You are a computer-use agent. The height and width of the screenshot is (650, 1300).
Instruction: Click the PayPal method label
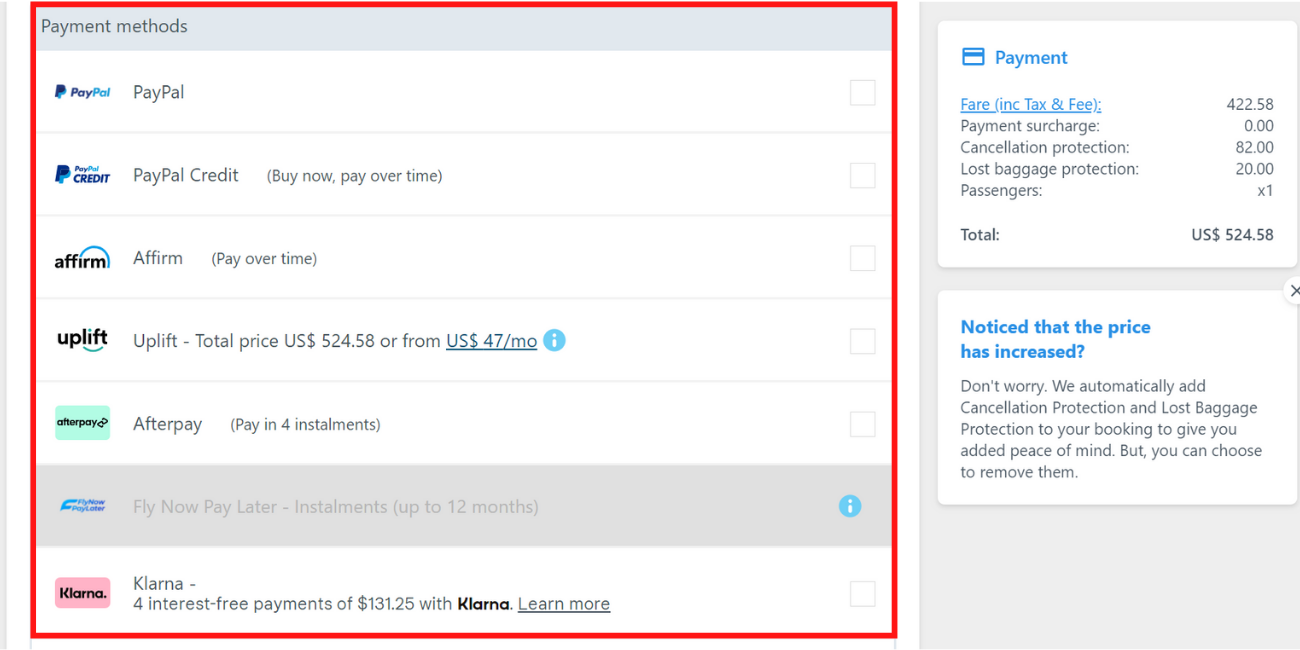pos(159,92)
